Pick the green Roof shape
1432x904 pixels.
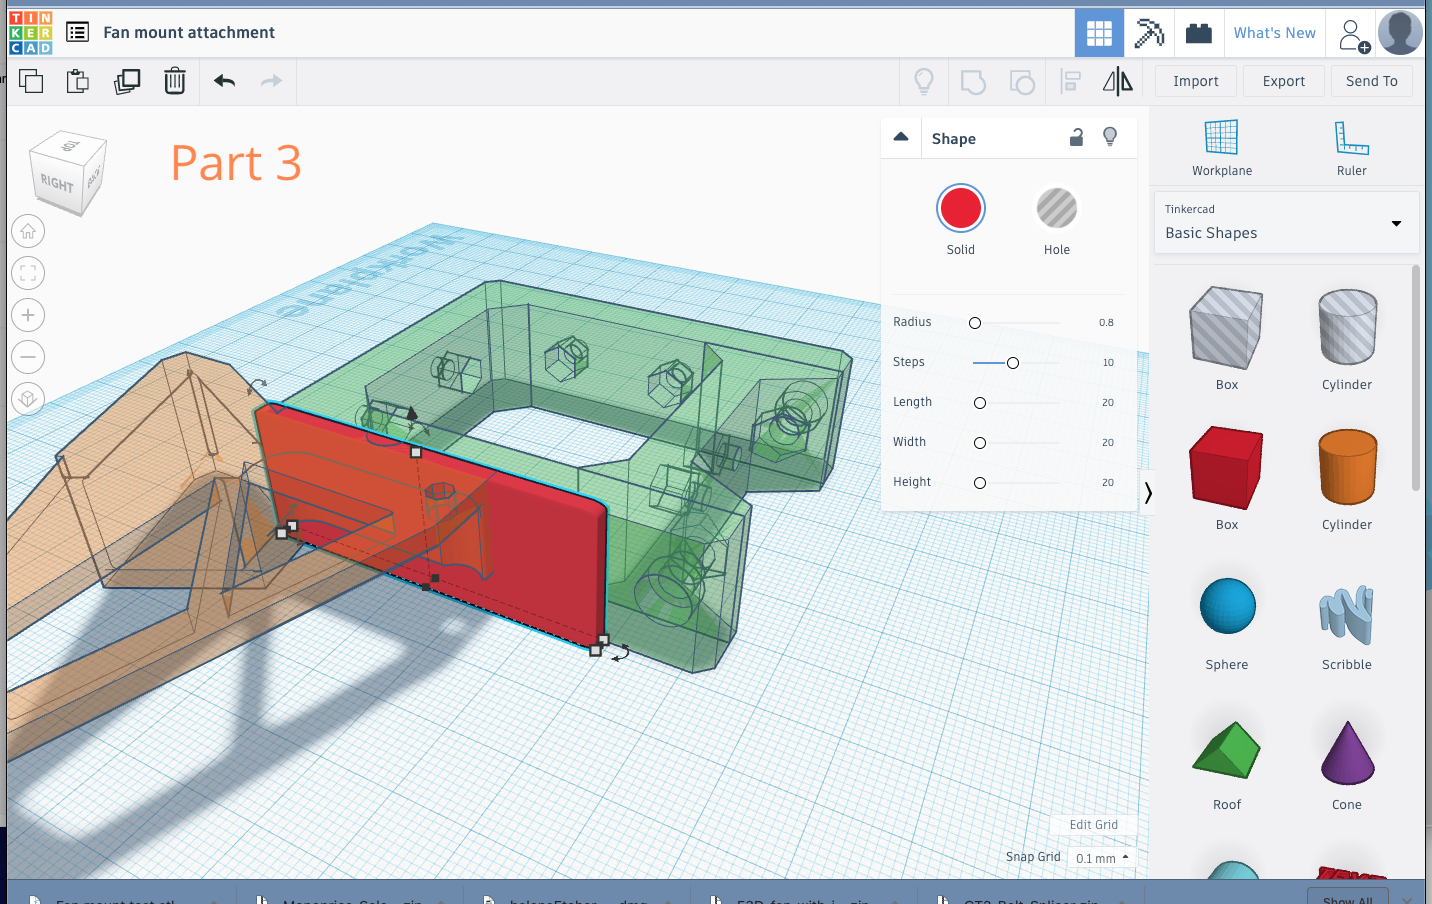coord(1227,749)
